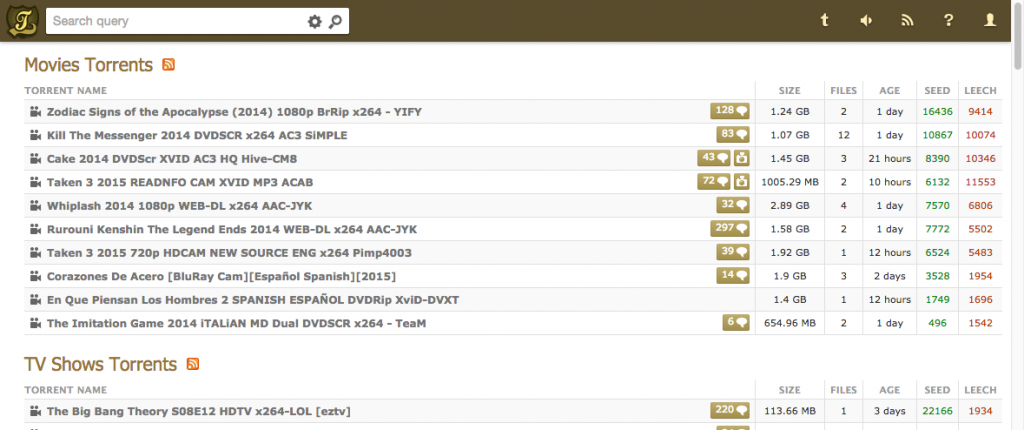The image size is (1024, 430).
Task: Open Whiplash 2014 1080p WEB-DL torrent
Action: (x=180, y=206)
